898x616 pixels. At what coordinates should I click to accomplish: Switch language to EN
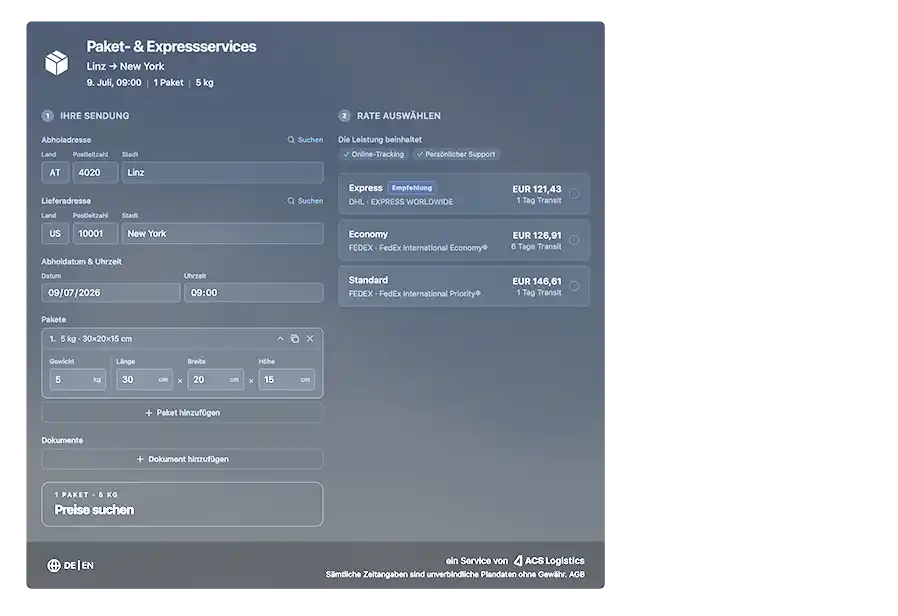(88, 566)
